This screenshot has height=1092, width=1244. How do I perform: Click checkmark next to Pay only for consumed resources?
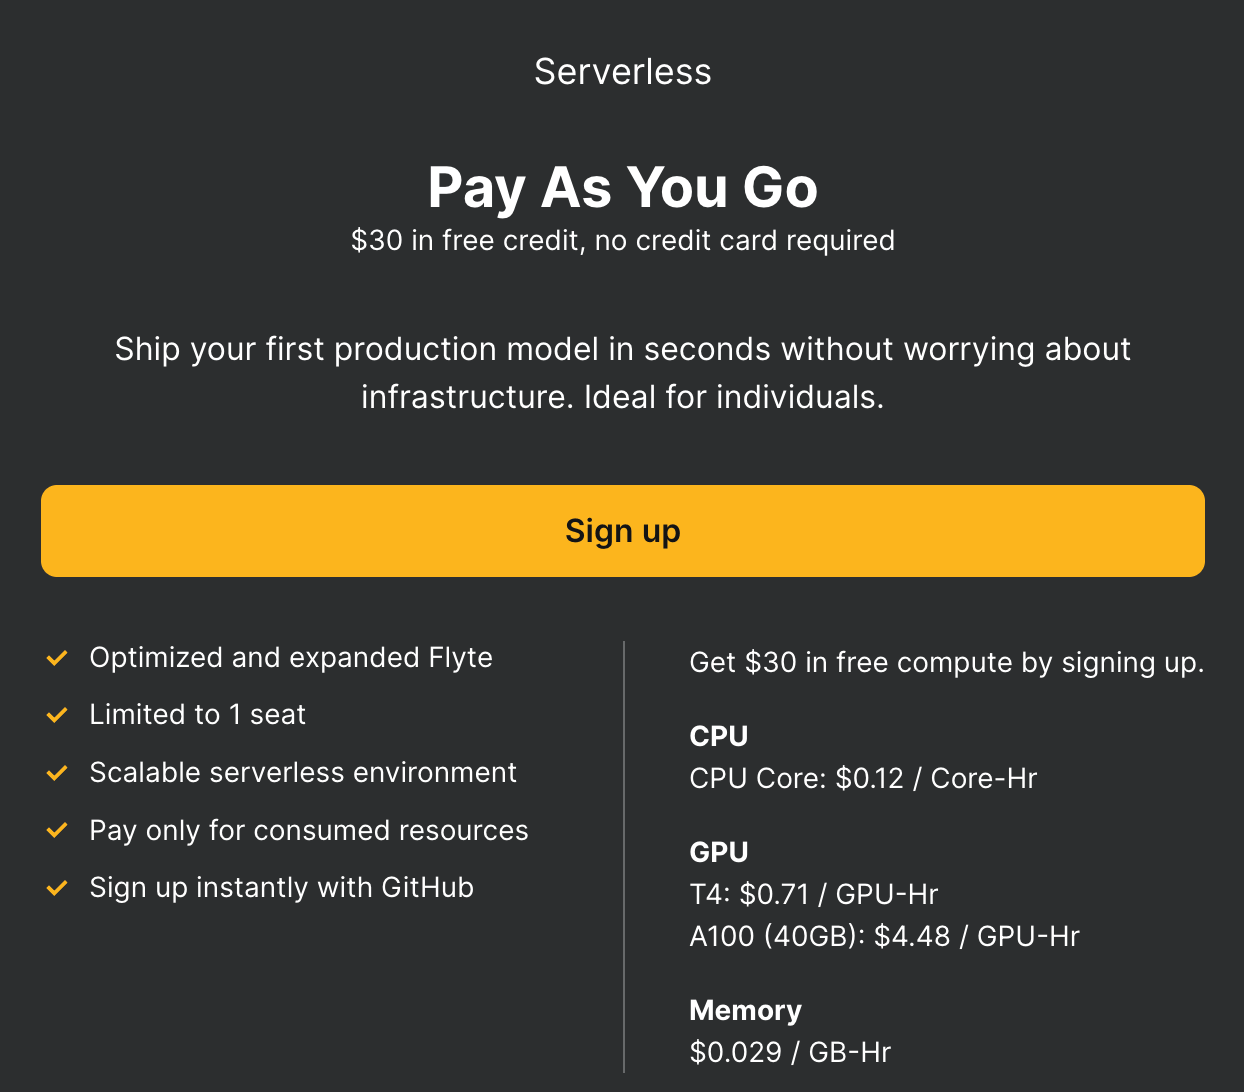(57, 831)
